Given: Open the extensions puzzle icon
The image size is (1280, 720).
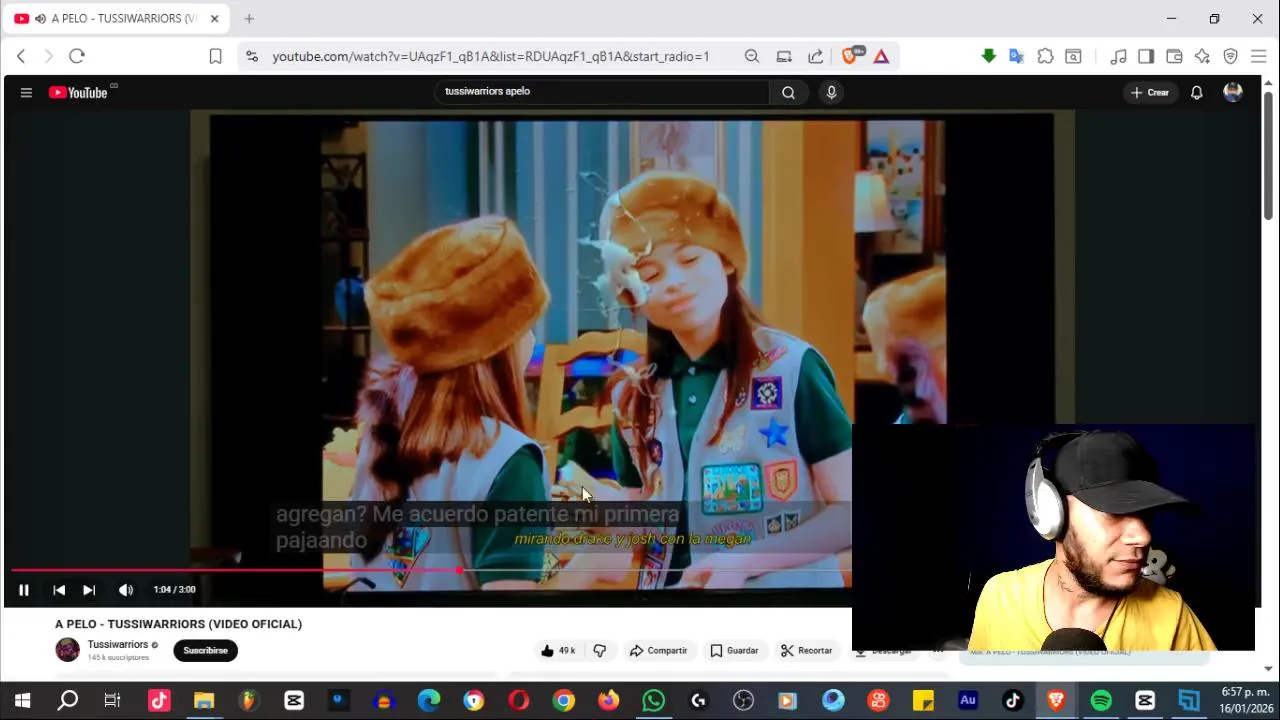Looking at the screenshot, I should [x=1045, y=56].
